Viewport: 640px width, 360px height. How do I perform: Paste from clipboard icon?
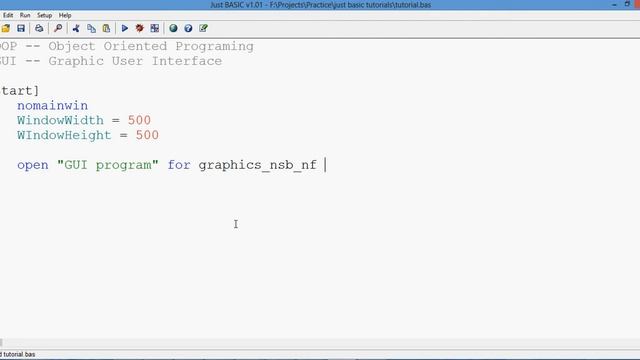coord(106,28)
